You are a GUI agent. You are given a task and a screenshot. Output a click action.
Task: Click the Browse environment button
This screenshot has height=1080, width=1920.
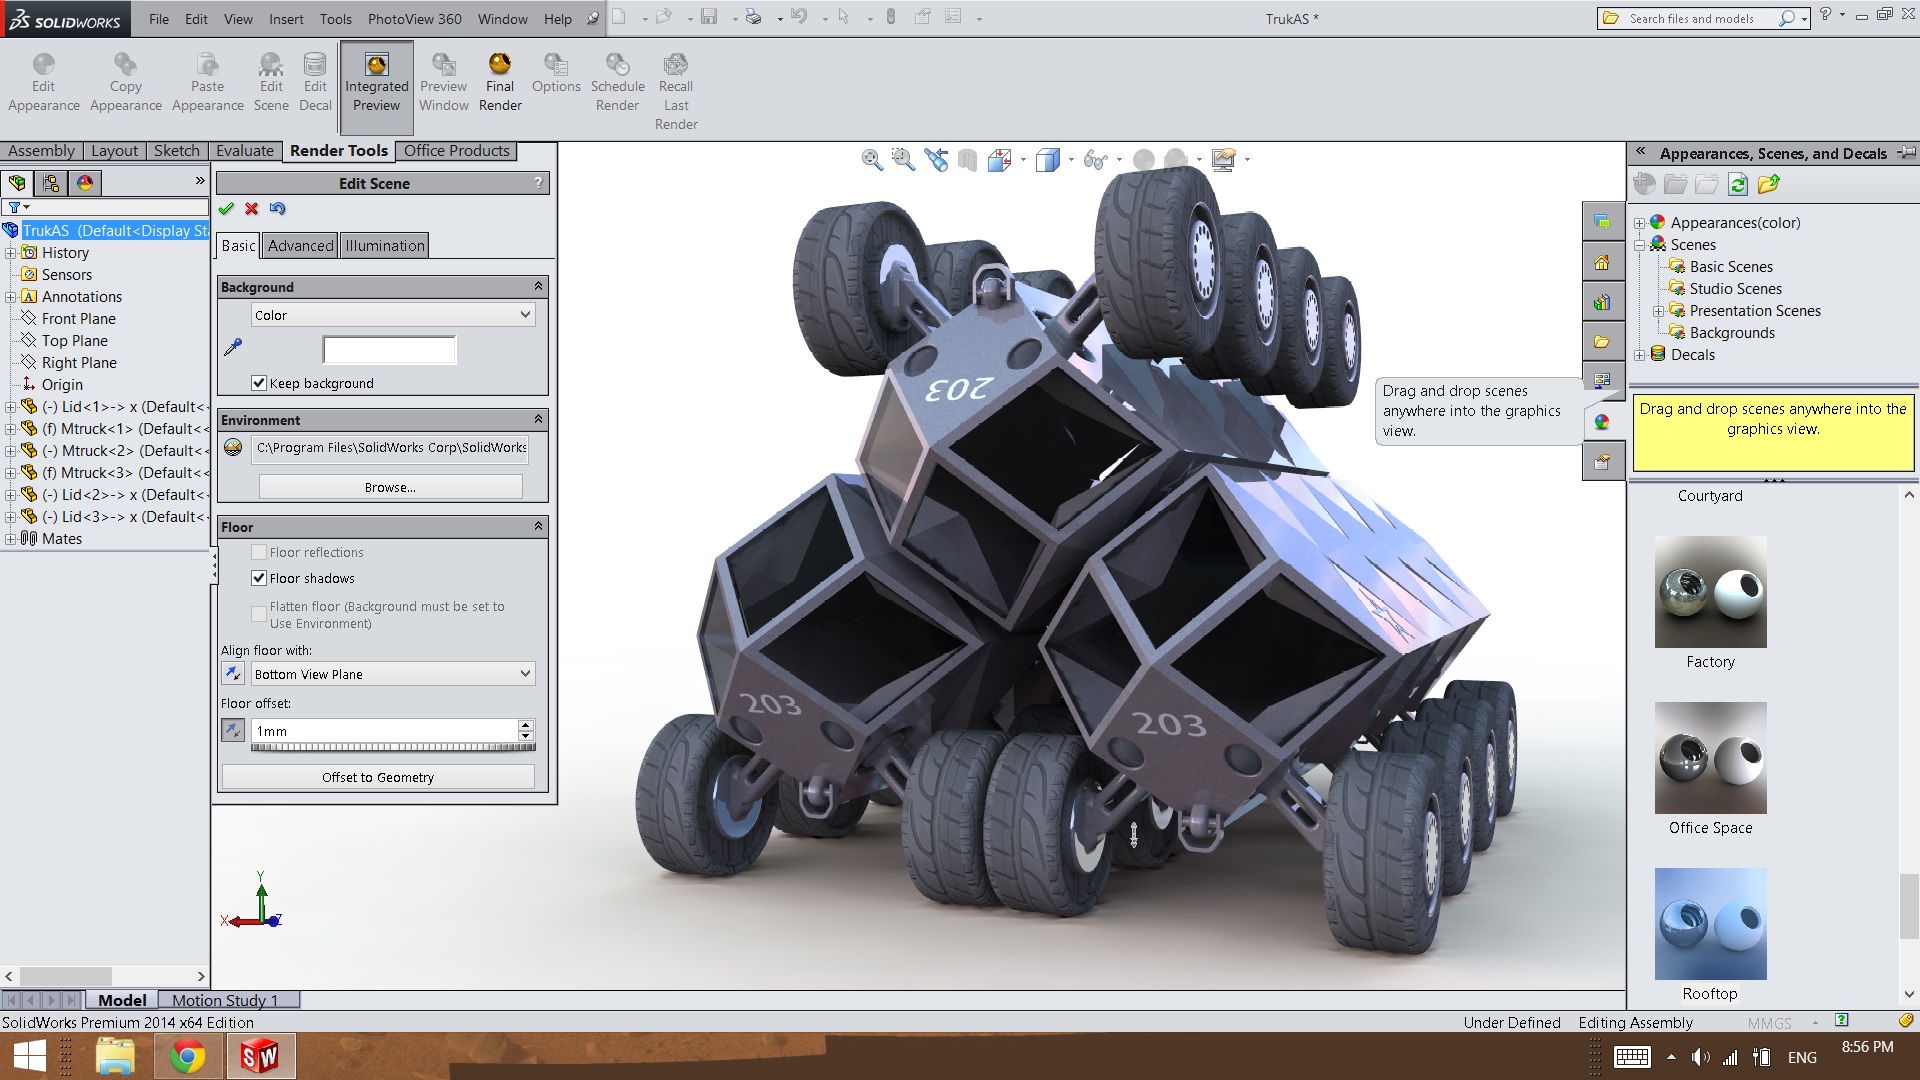(x=390, y=487)
